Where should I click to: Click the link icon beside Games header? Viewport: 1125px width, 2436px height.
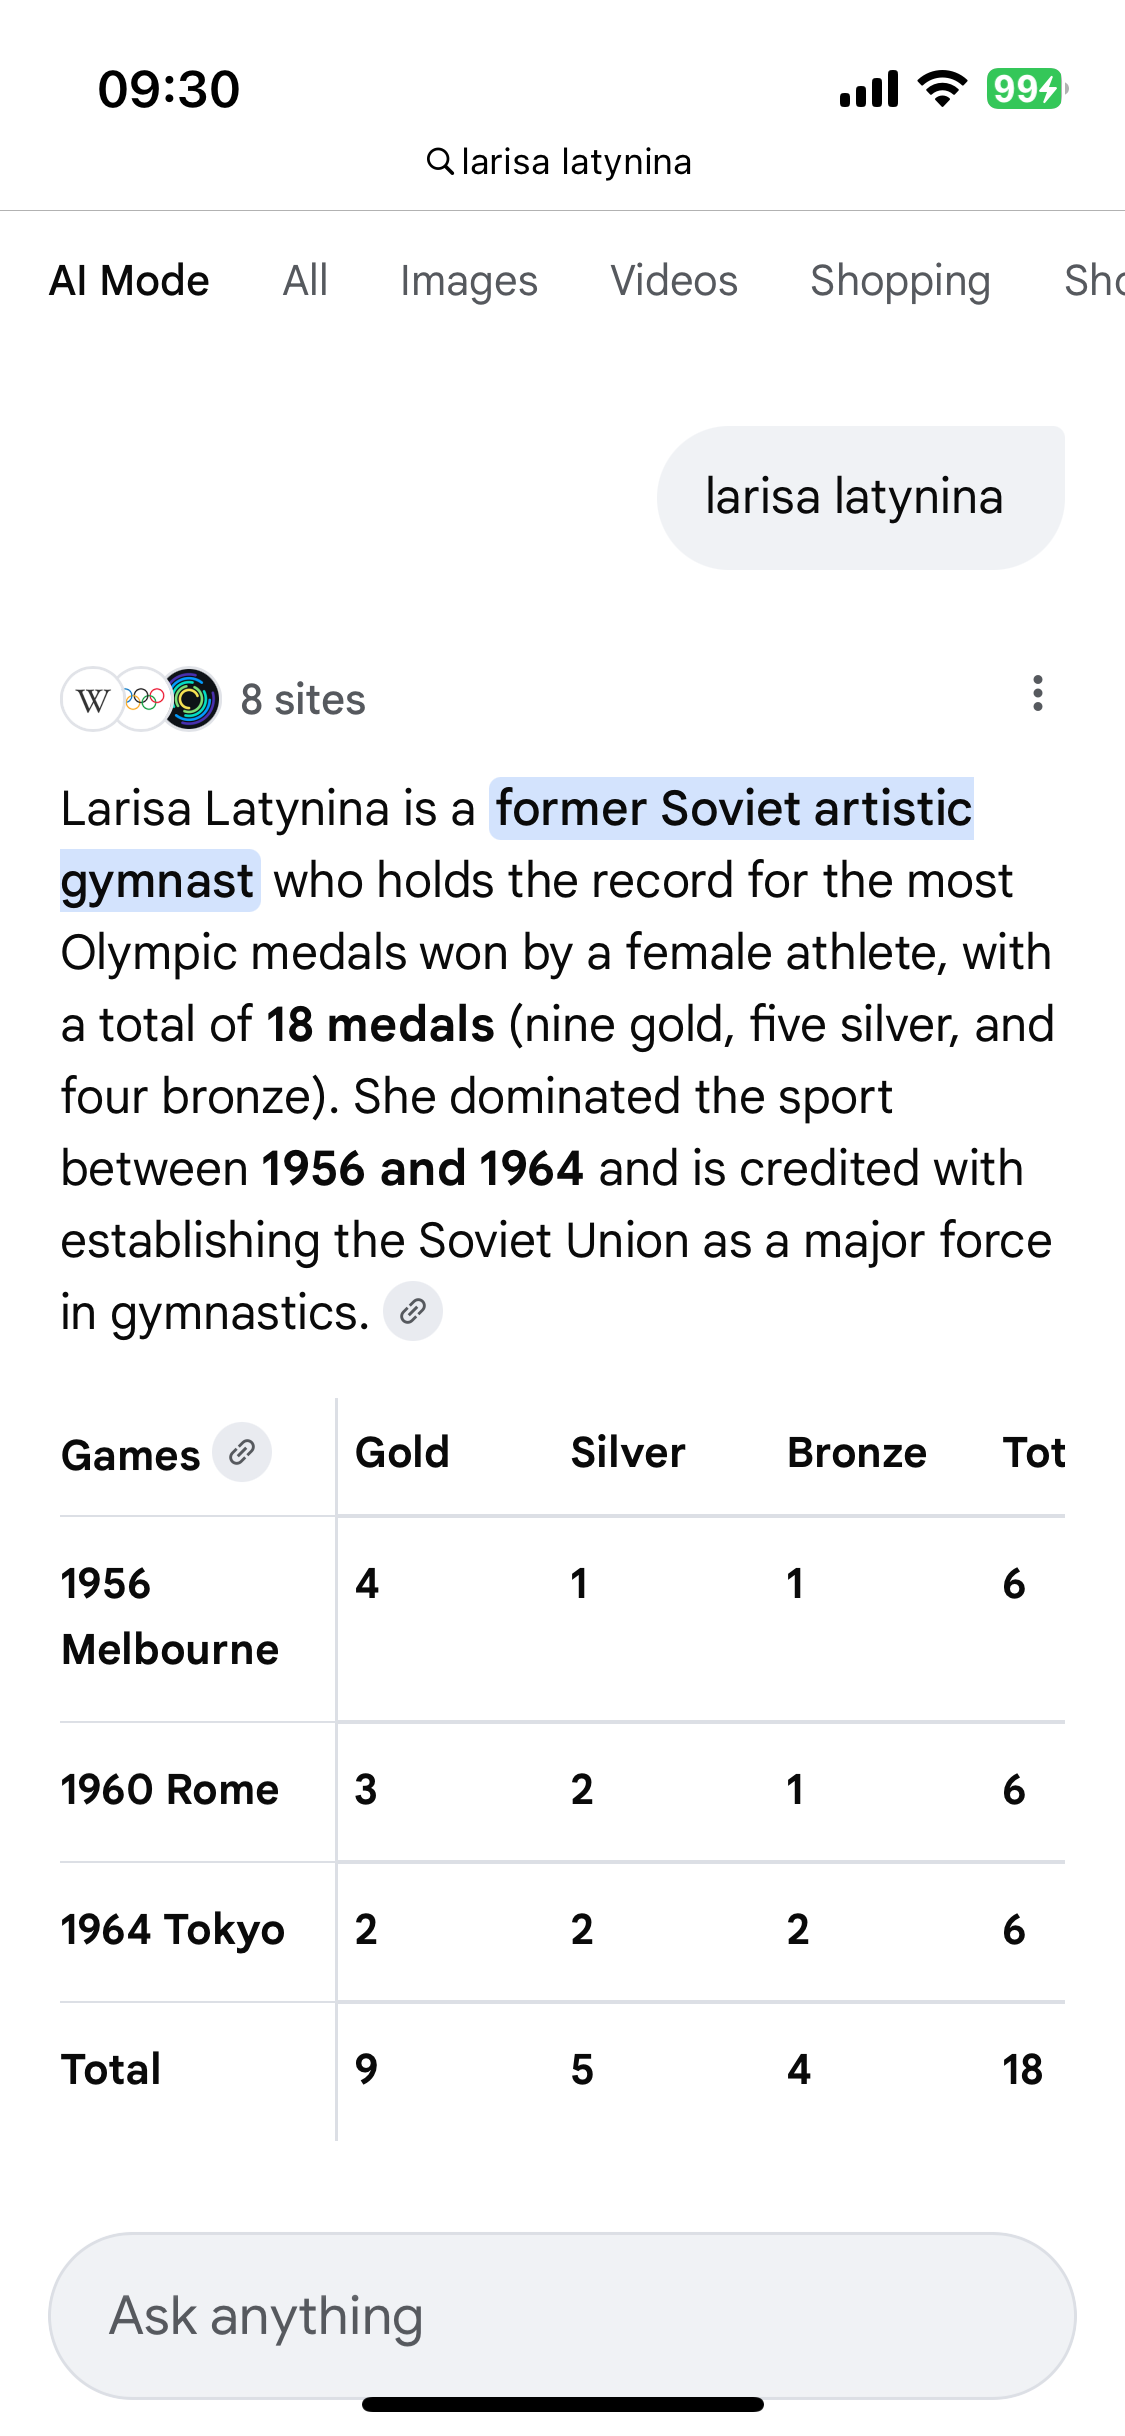tap(242, 1452)
